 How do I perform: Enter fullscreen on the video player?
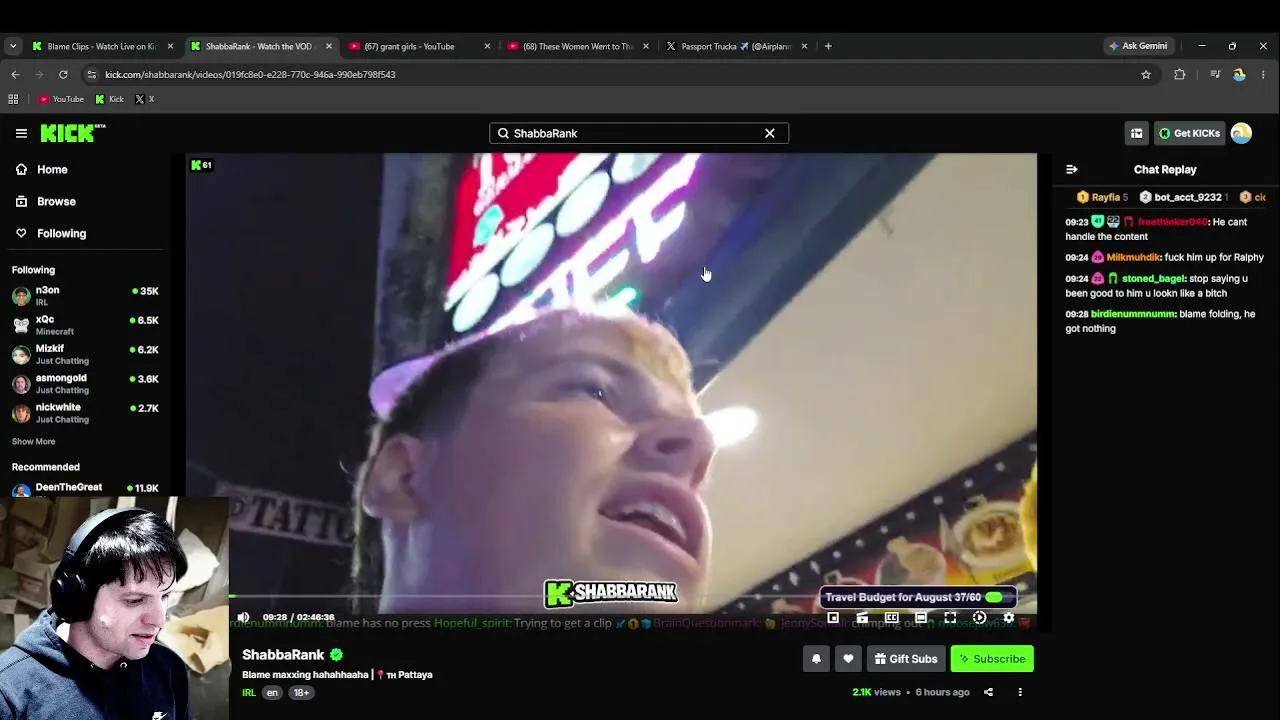pyautogui.click(x=950, y=618)
